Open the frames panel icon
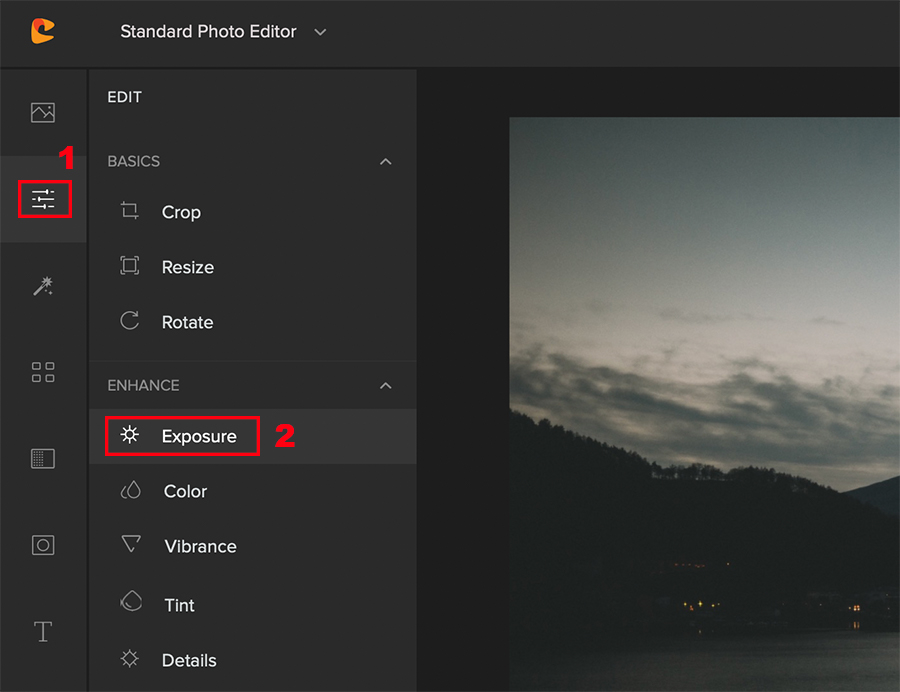 click(x=43, y=545)
